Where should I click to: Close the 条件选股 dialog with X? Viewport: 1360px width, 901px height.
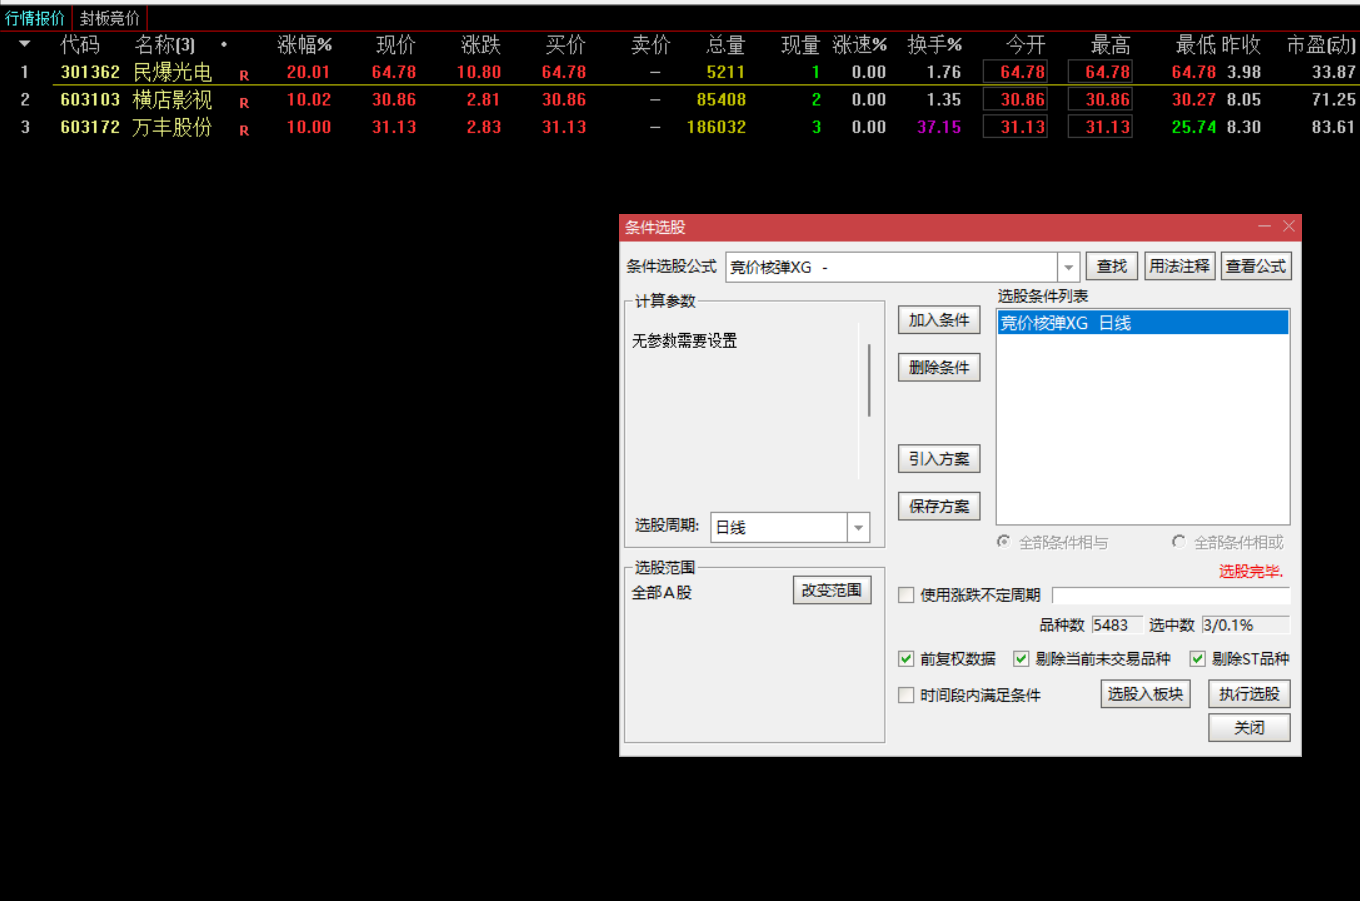click(1288, 227)
